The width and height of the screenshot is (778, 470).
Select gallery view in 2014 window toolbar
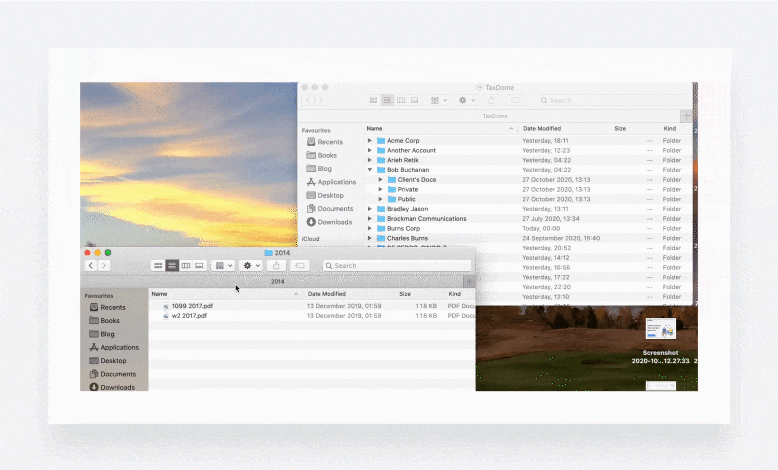[199, 265]
